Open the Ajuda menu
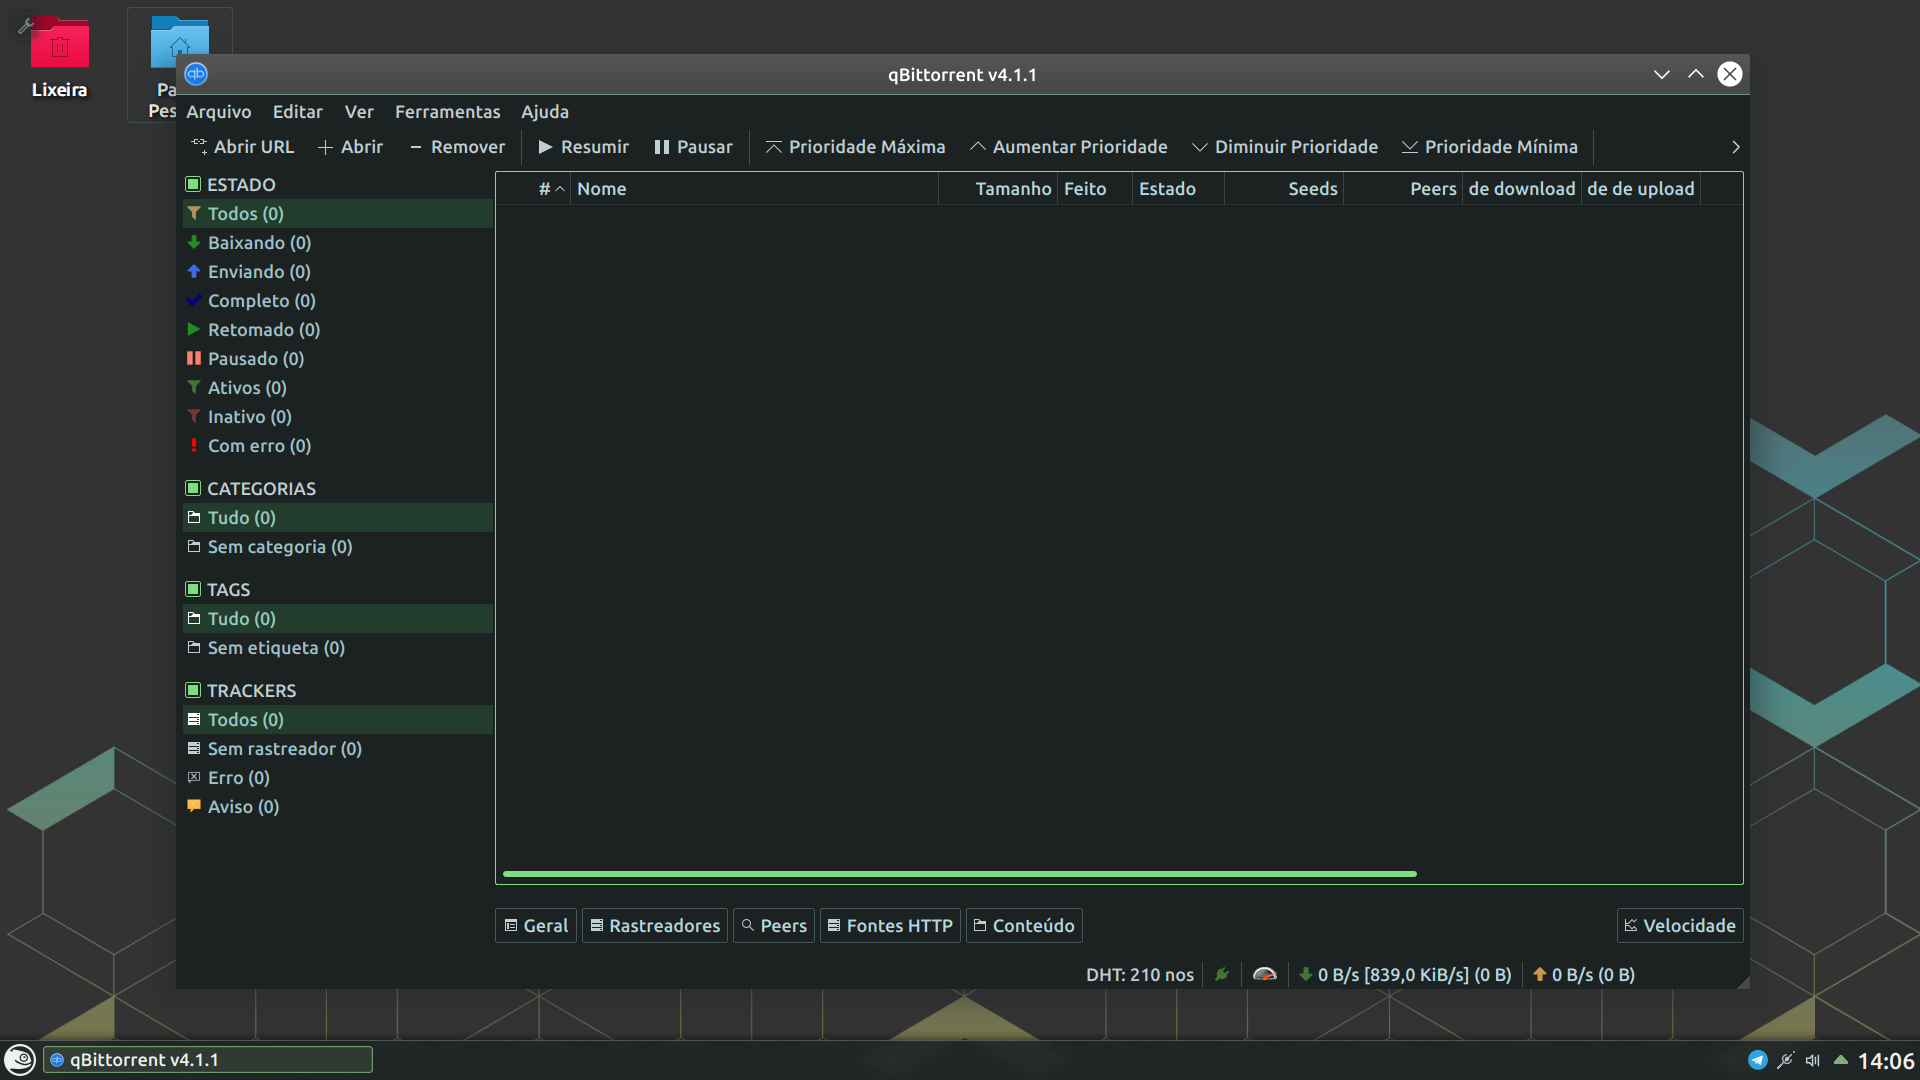The height and width of the screenshot is (1080, 1920). point(545,112)
